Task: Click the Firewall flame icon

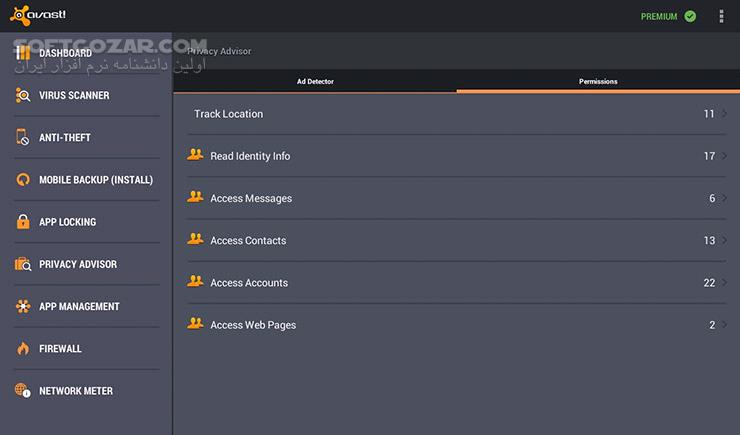Action: [x=23, y=348]
